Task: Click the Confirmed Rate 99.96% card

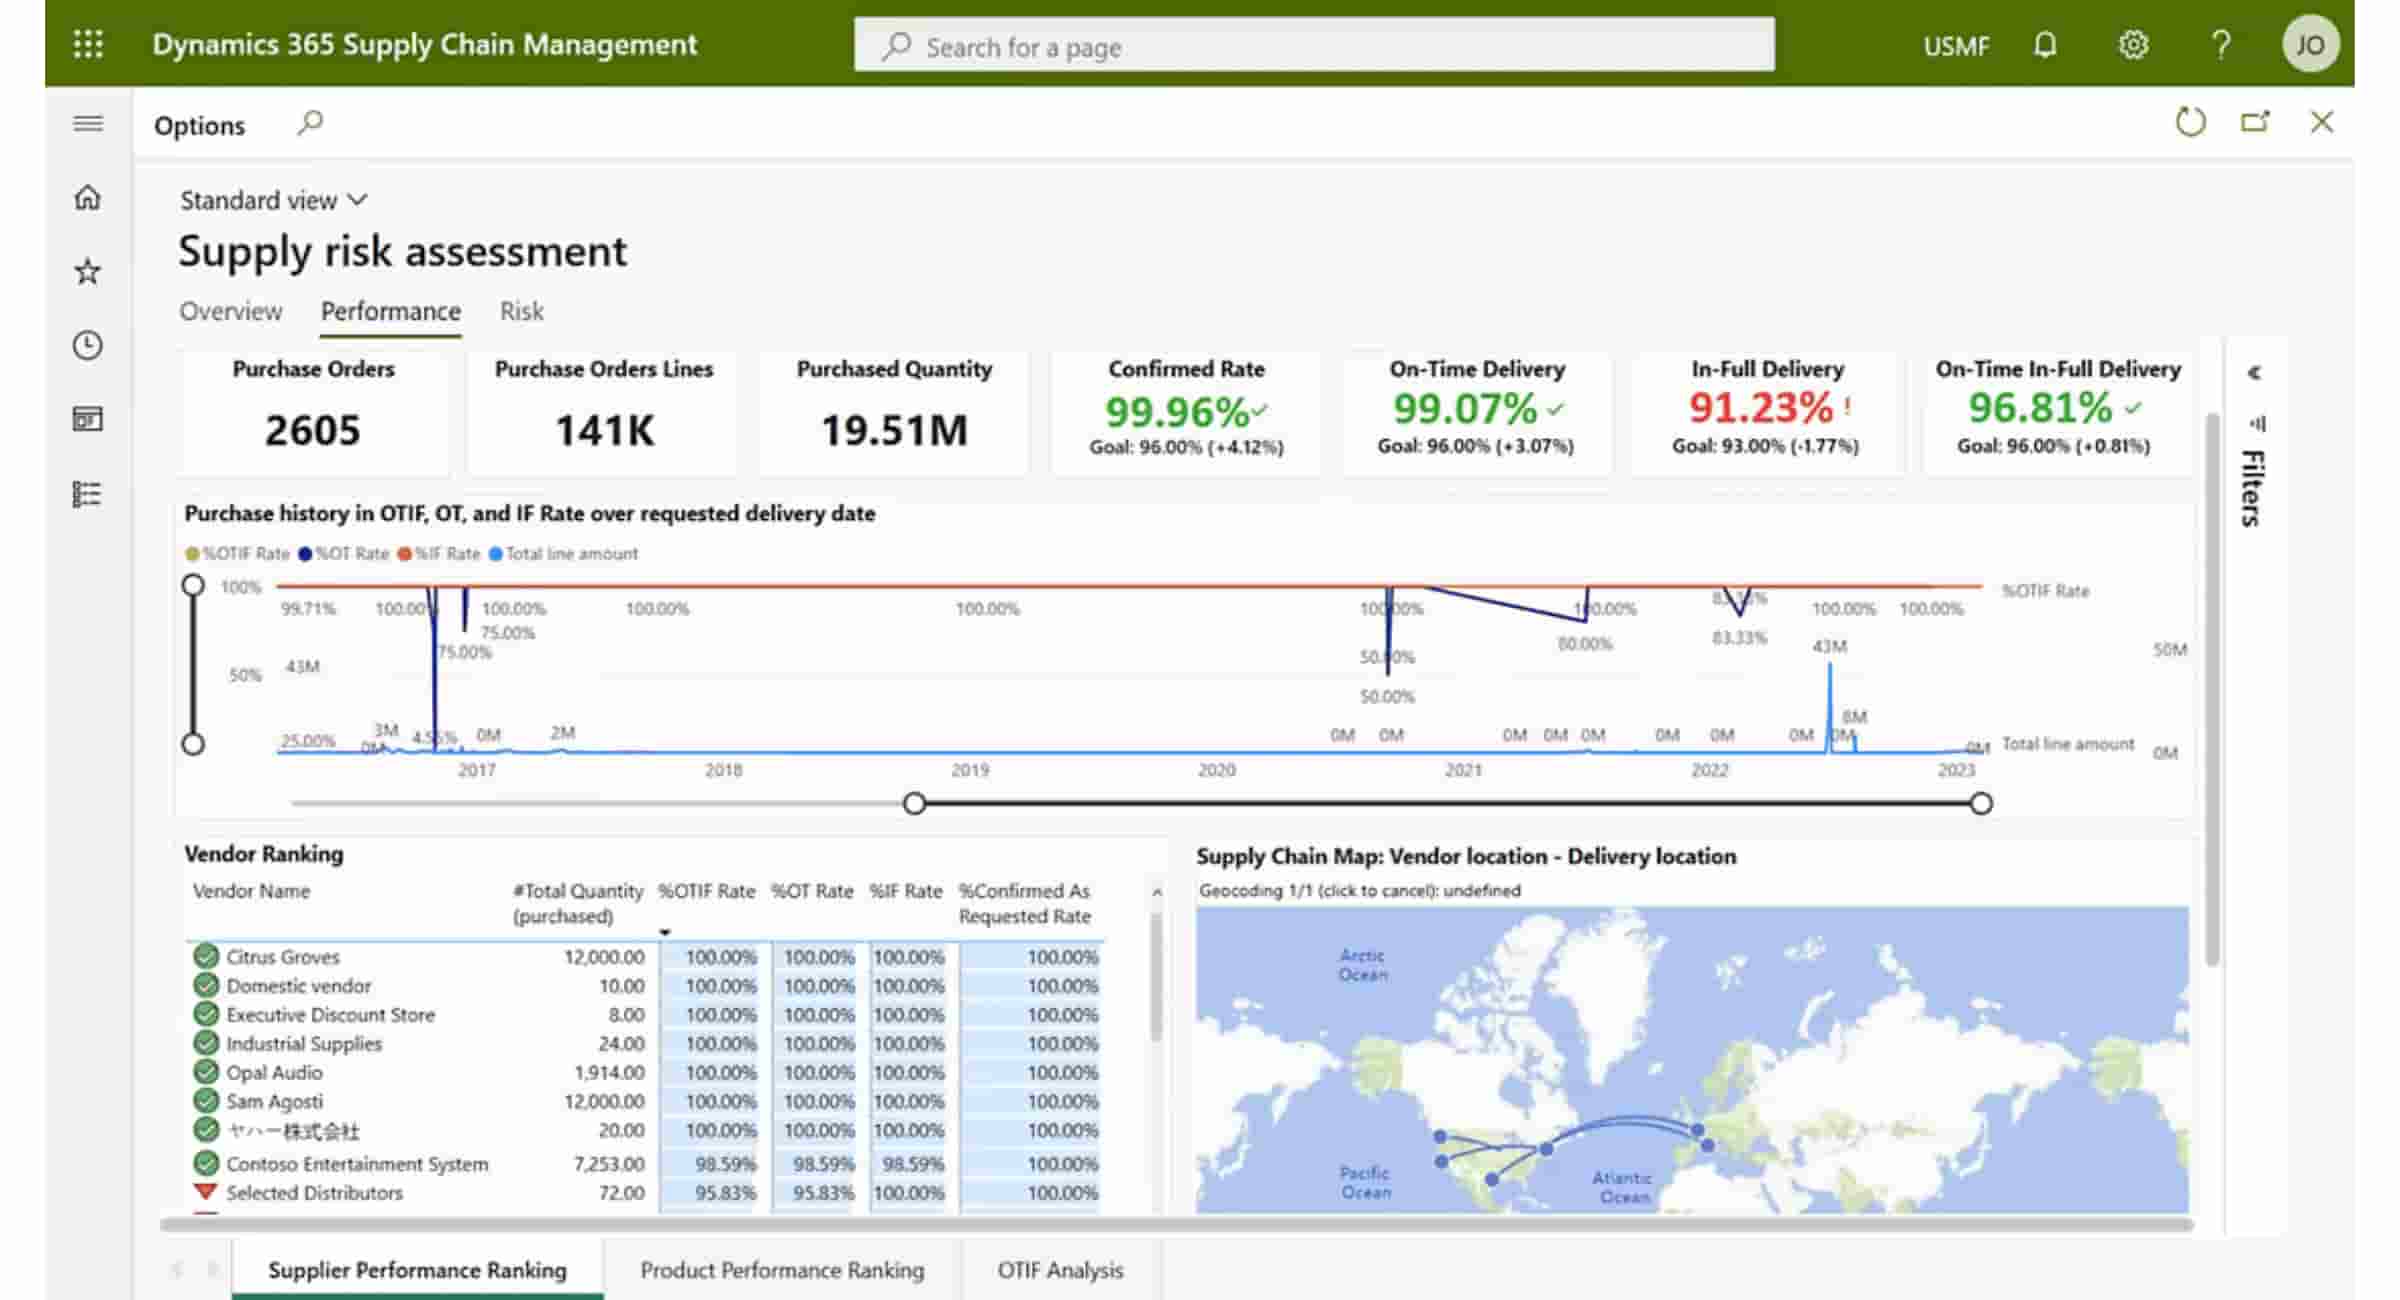Action: [1186, 412]
